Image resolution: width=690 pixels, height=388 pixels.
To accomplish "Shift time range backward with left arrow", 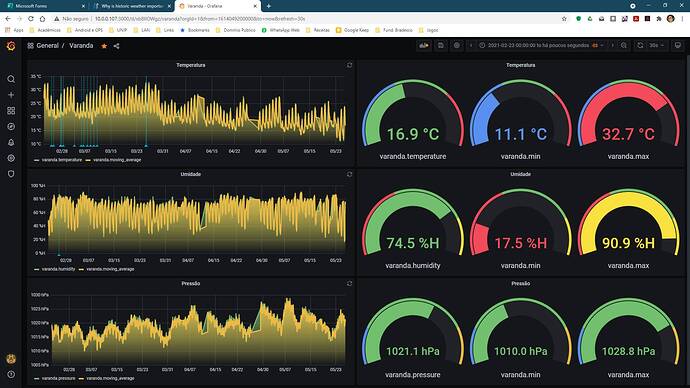I will pos(471,45).
